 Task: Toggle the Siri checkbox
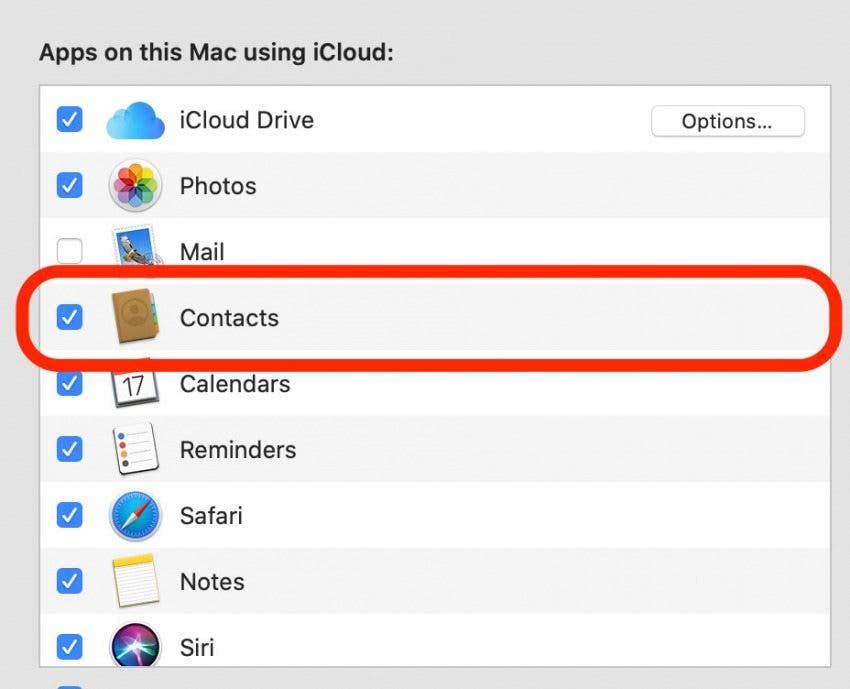pyautogui.click(x=69, y=647)
